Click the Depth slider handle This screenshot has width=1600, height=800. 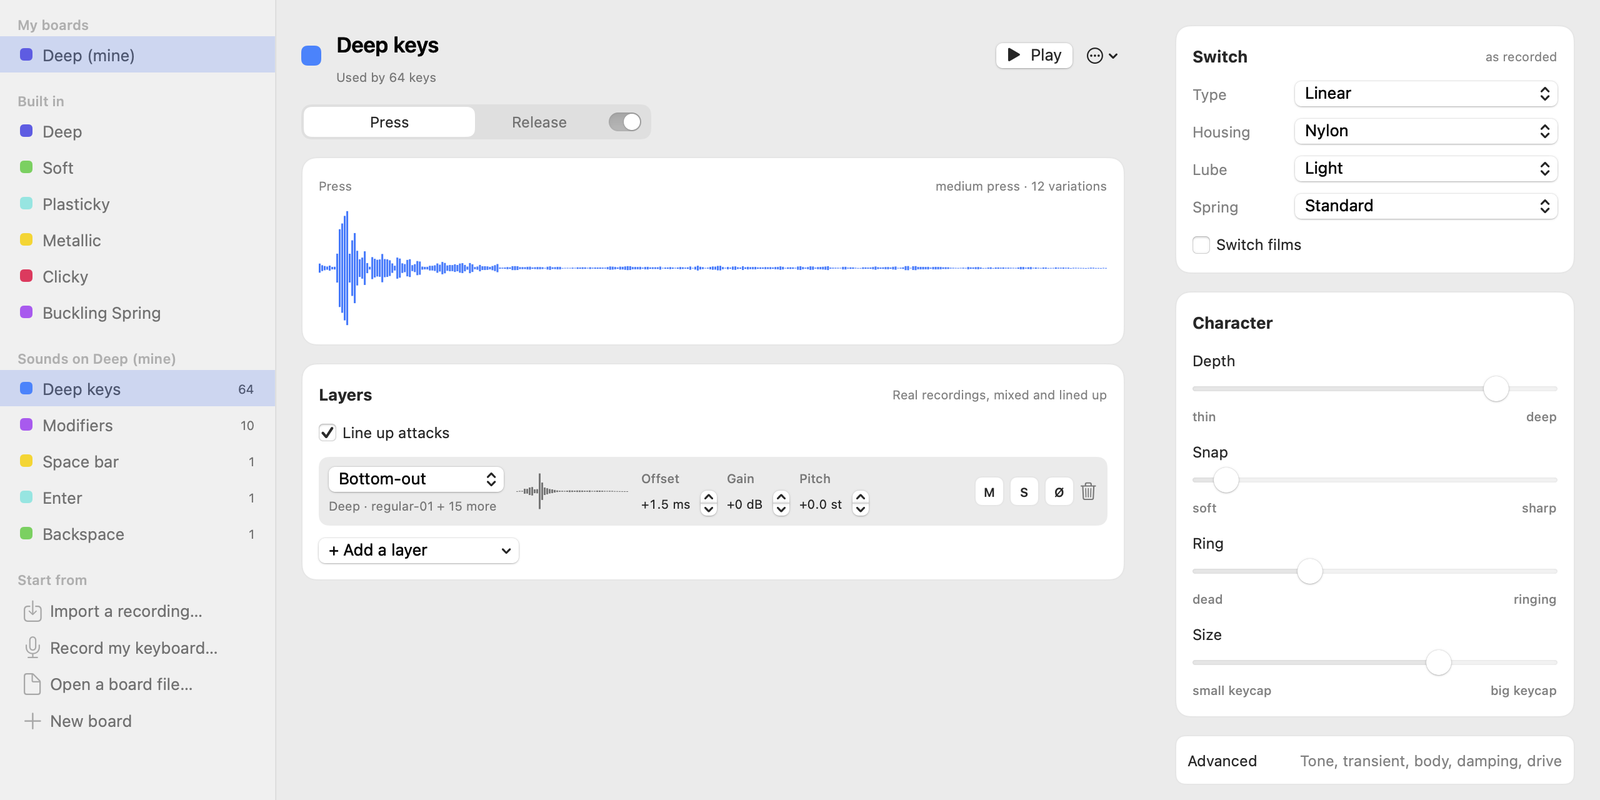point(1496,389)
